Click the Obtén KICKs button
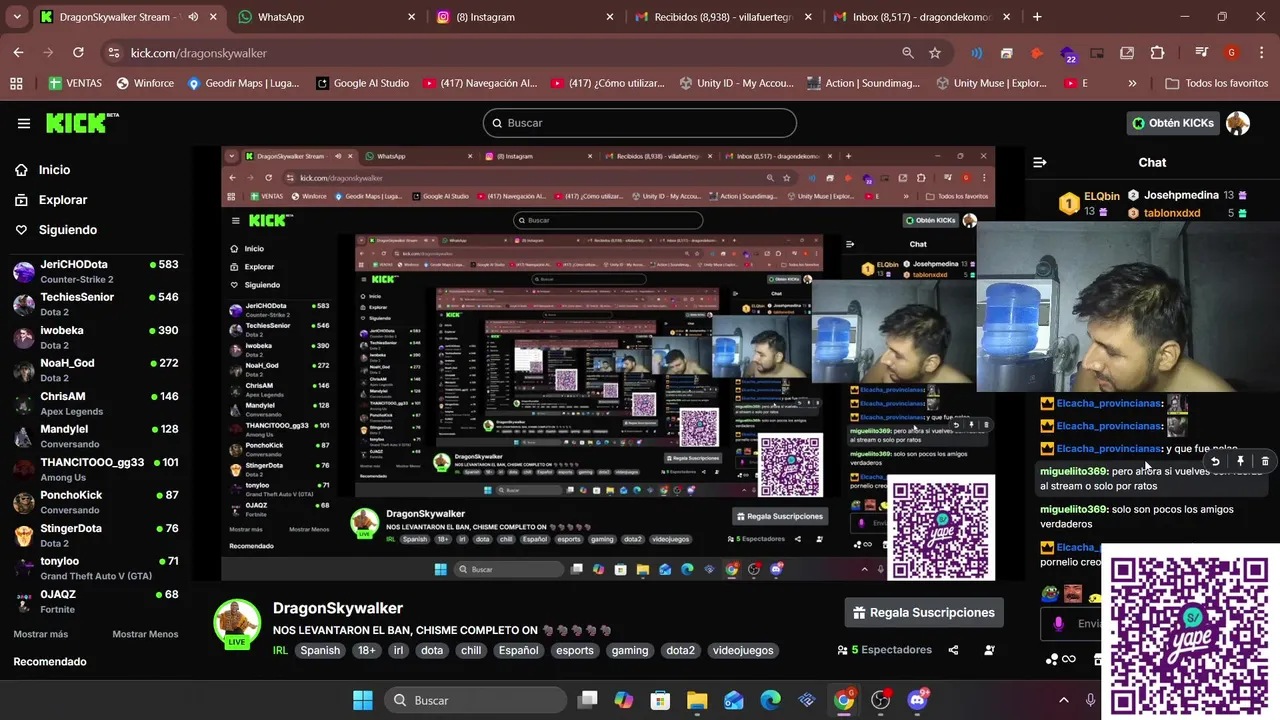 1173,123
